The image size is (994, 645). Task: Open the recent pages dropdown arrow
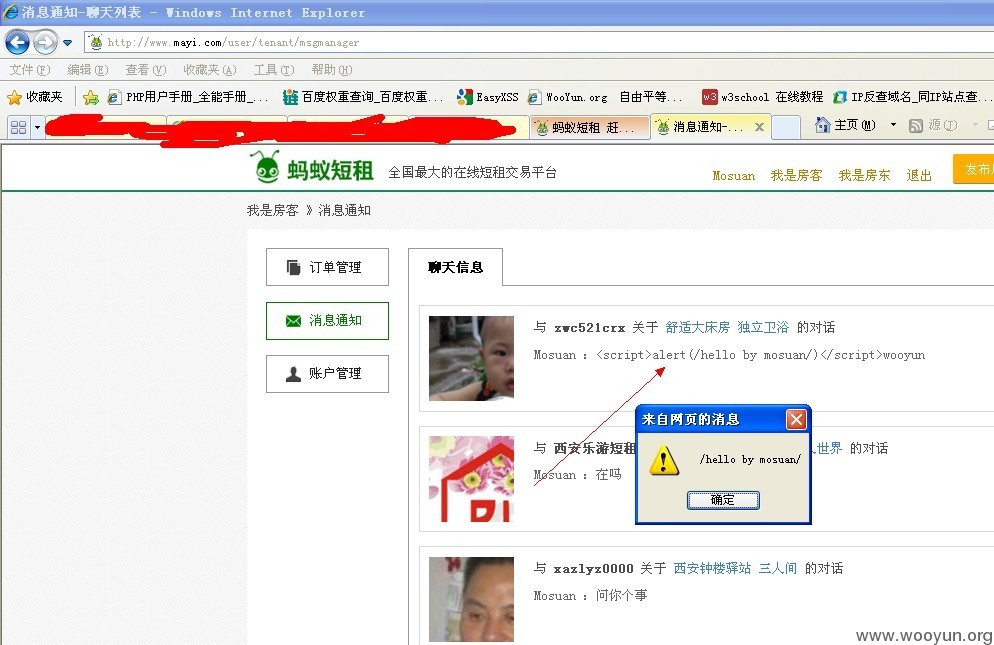pos(68,43)
